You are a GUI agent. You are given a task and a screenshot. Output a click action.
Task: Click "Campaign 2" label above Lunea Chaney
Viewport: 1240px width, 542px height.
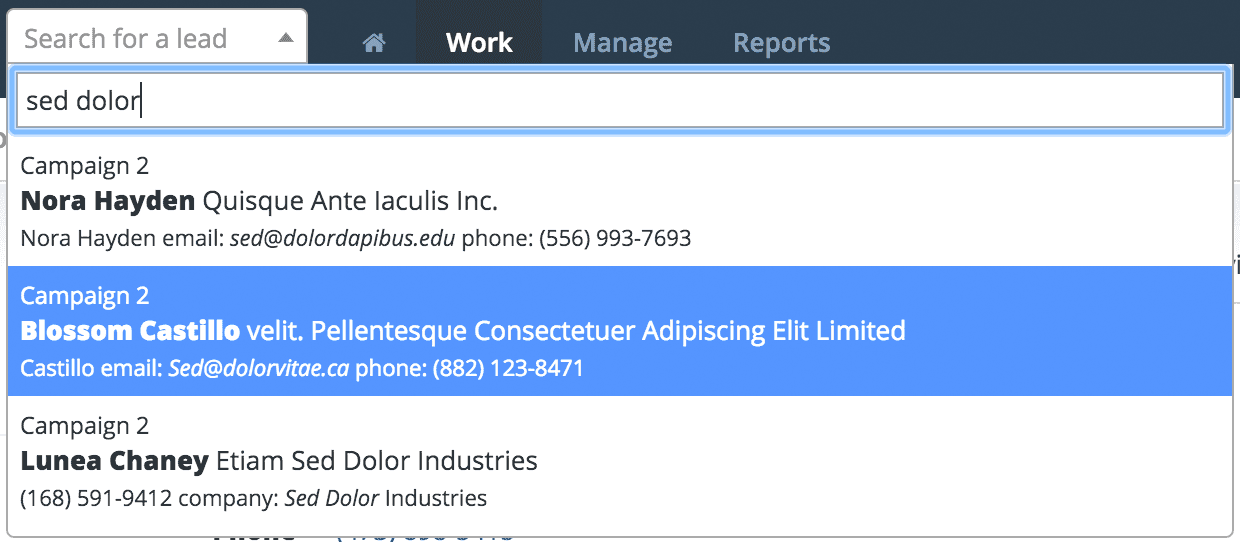[84, 426]
